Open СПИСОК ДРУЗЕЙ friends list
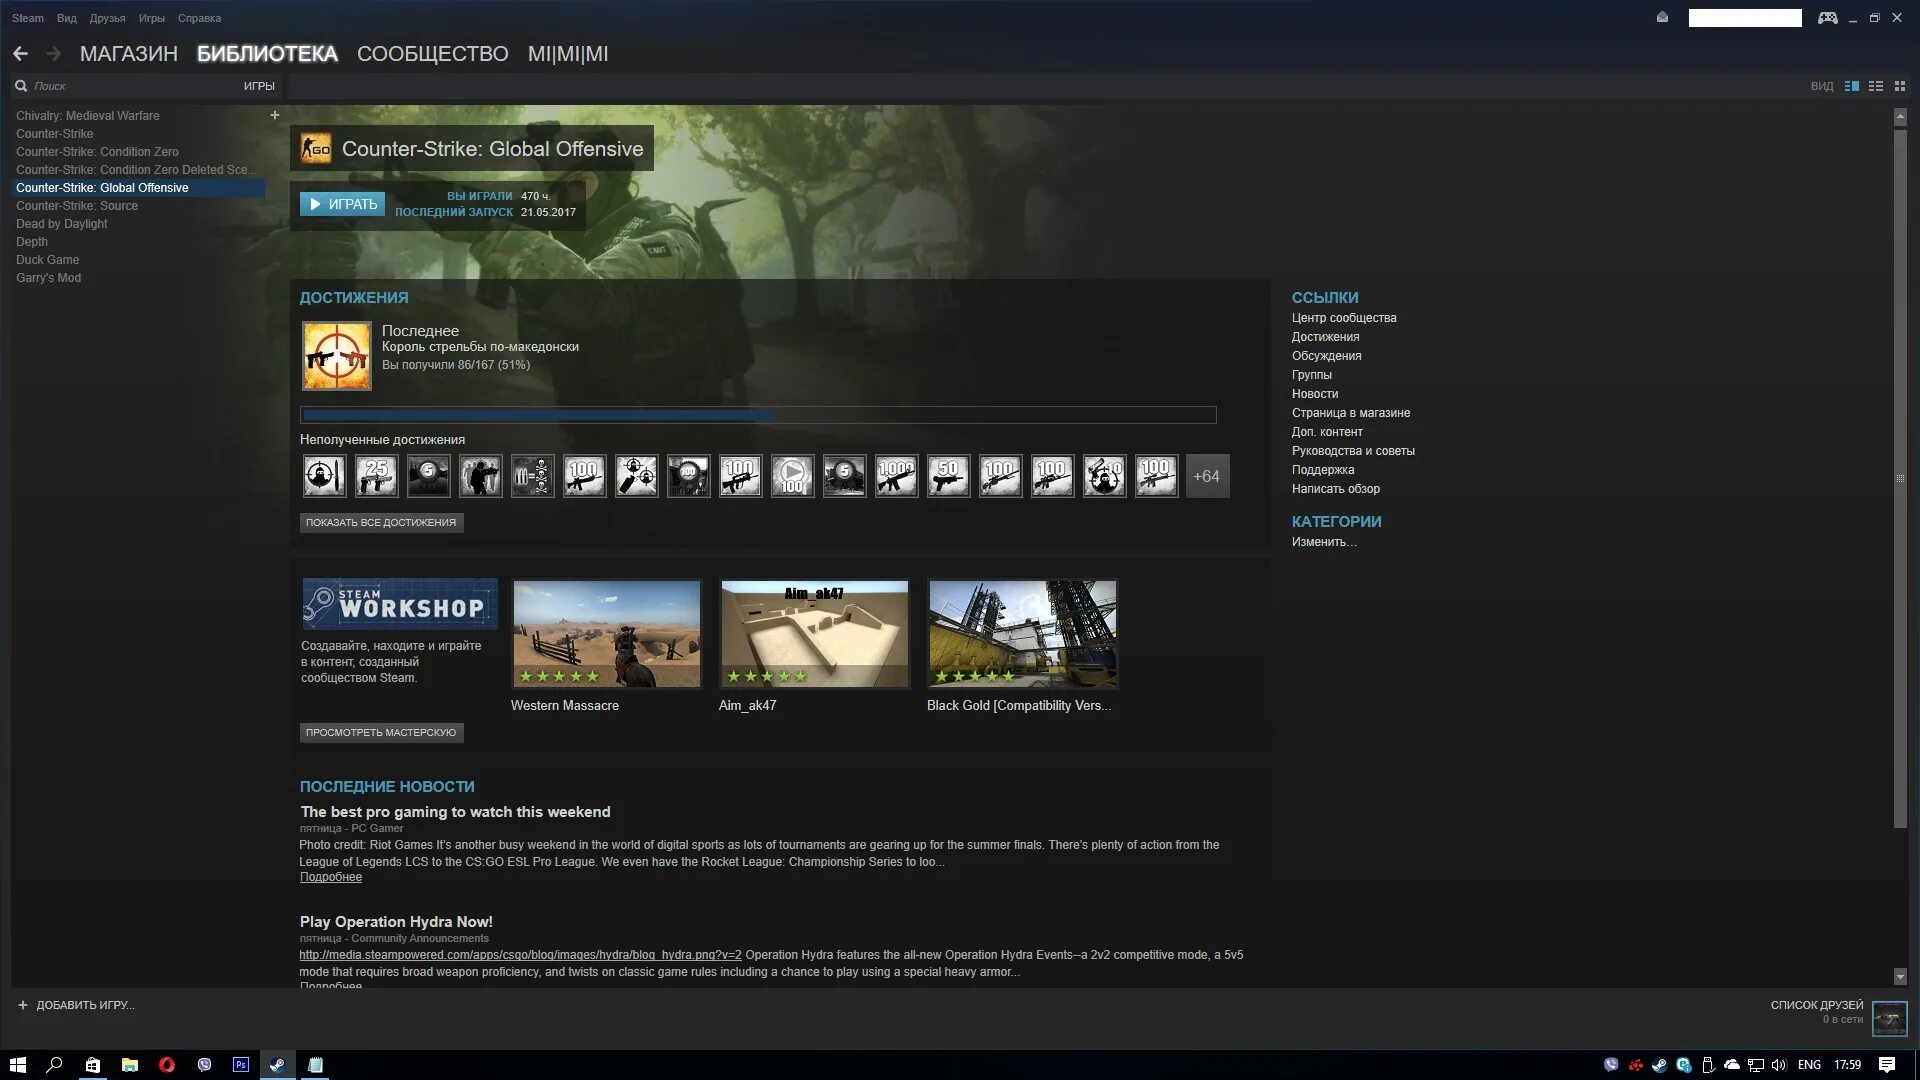 [1817, 1005]
